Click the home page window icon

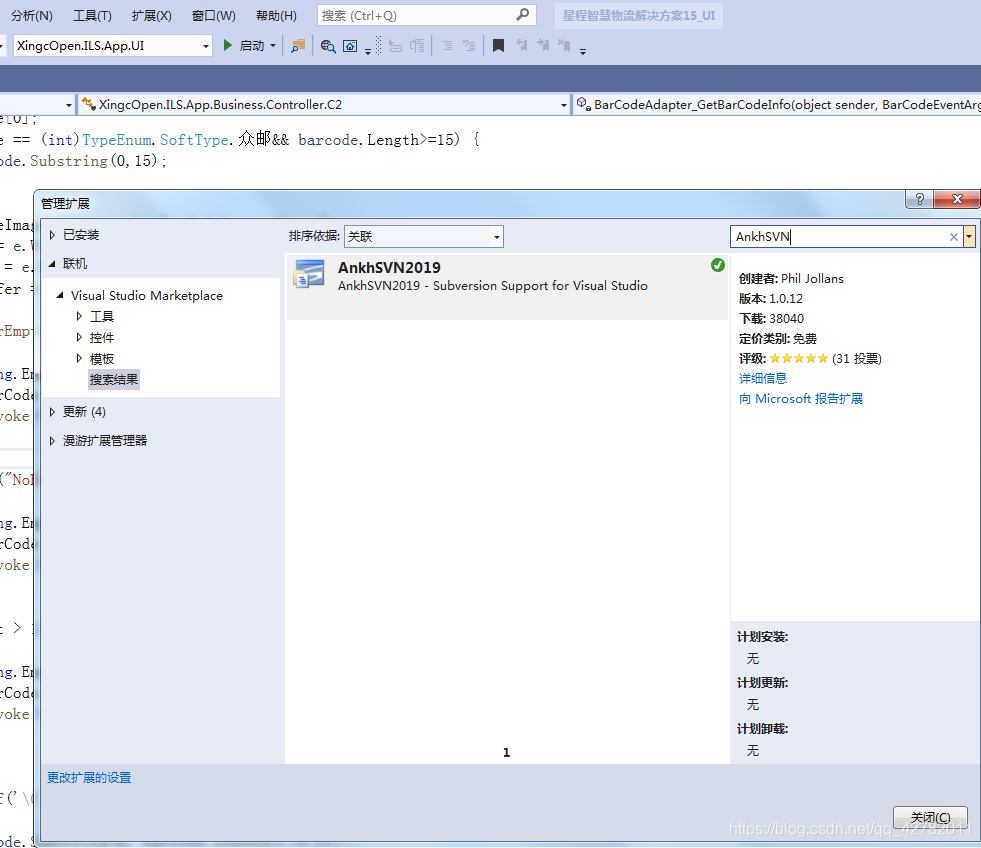[350, 46]
